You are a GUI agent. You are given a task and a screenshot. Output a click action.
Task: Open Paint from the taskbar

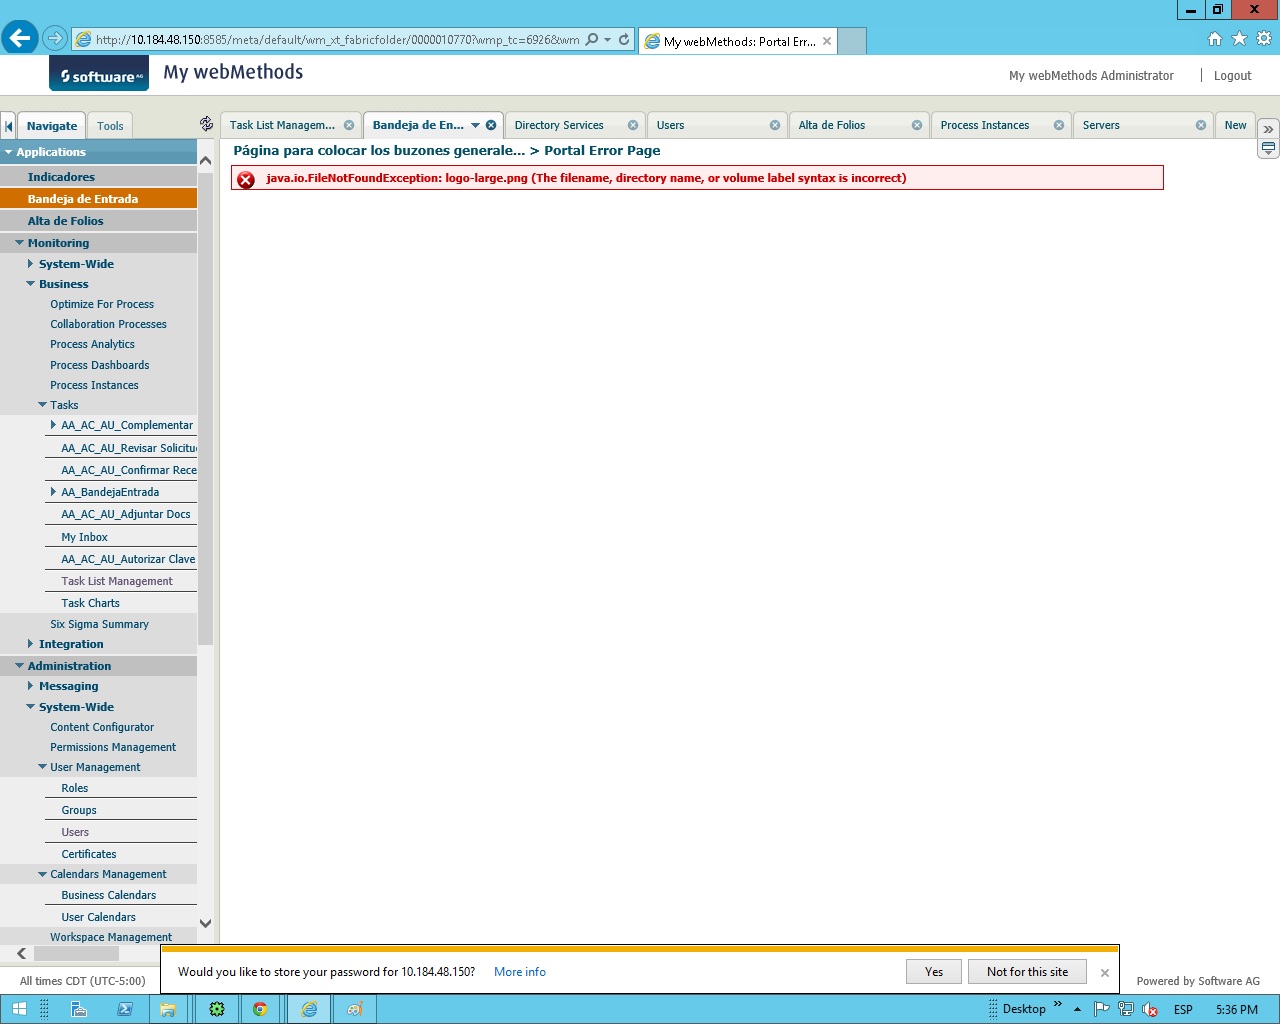[x=354, y=1009]
